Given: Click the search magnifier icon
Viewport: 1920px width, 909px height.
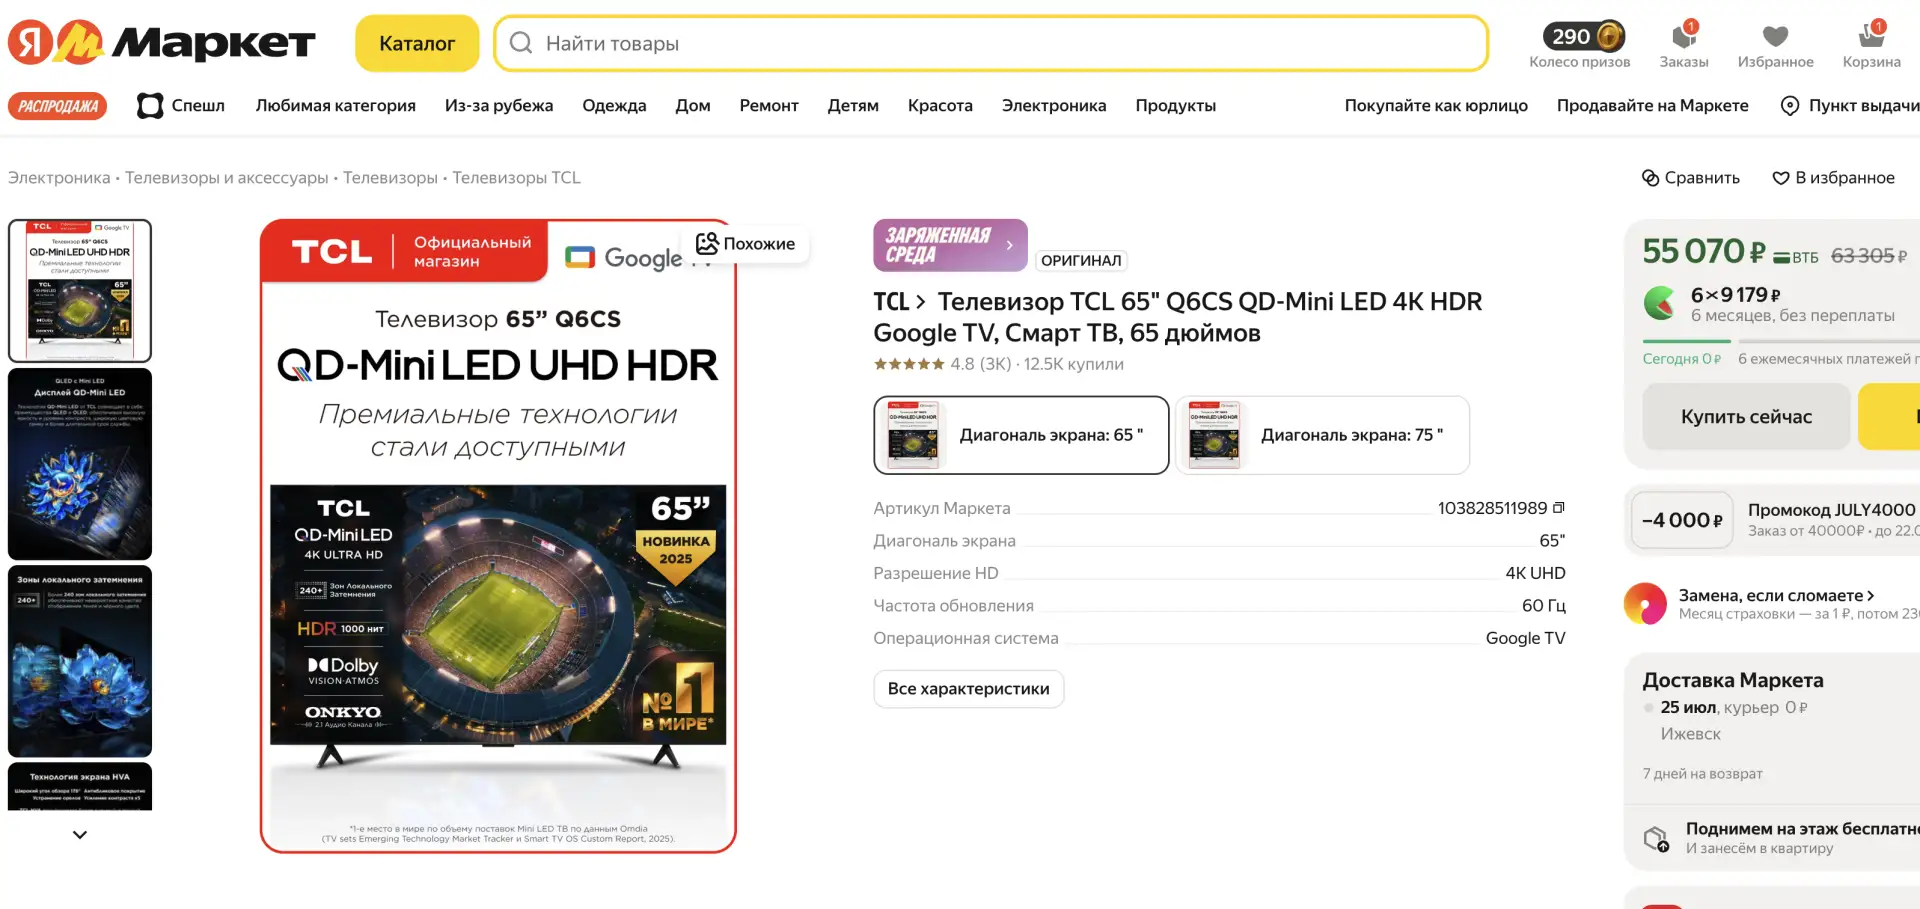Looking at the screenshot, I should [521, 43].
